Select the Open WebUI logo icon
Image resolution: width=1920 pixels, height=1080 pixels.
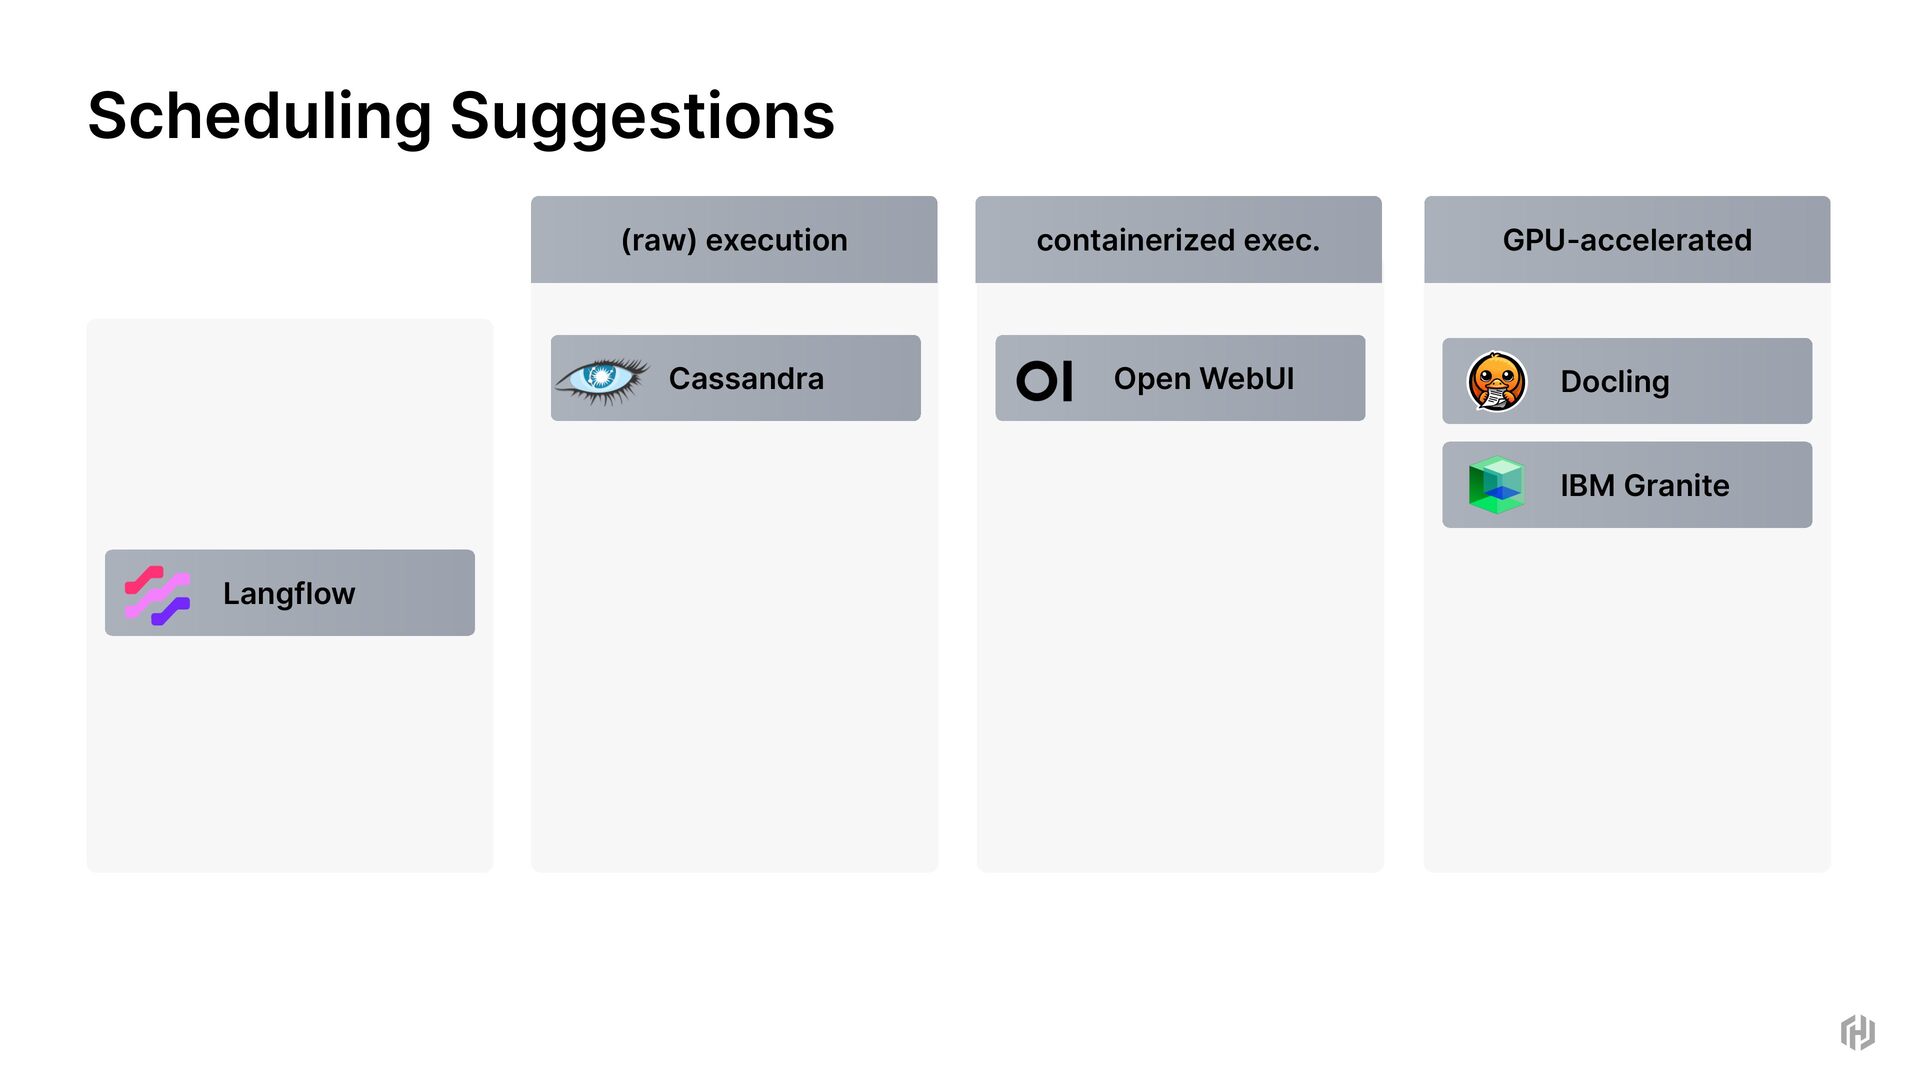coord(1044,380)
